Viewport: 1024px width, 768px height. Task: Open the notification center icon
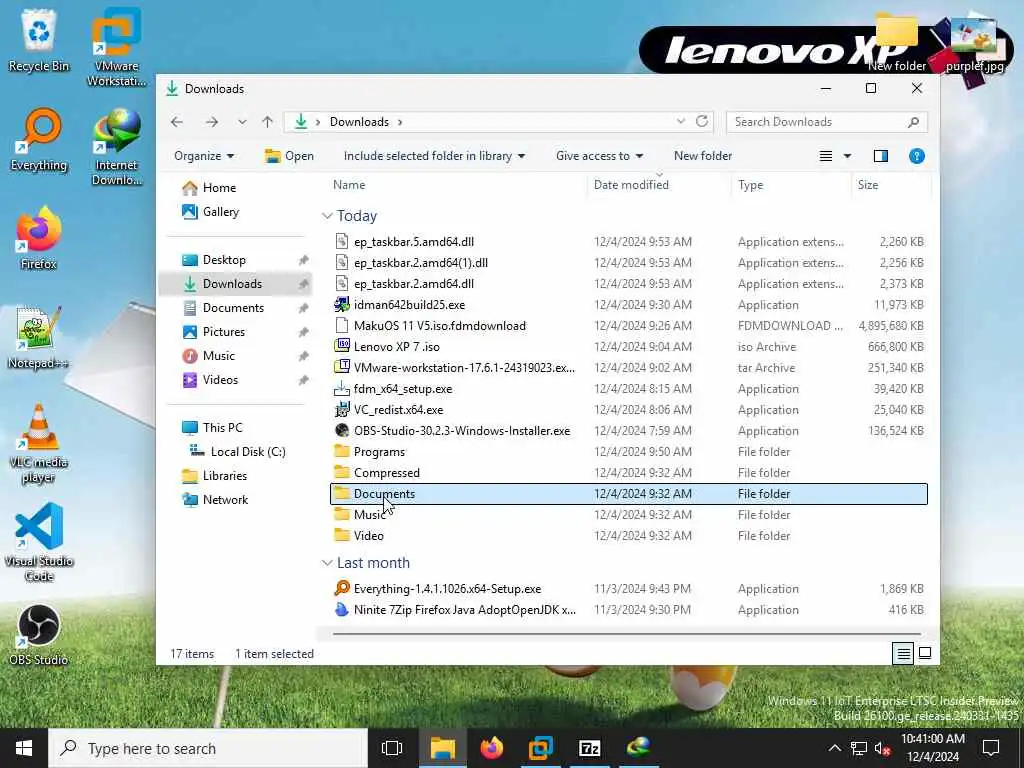(991, 748)
